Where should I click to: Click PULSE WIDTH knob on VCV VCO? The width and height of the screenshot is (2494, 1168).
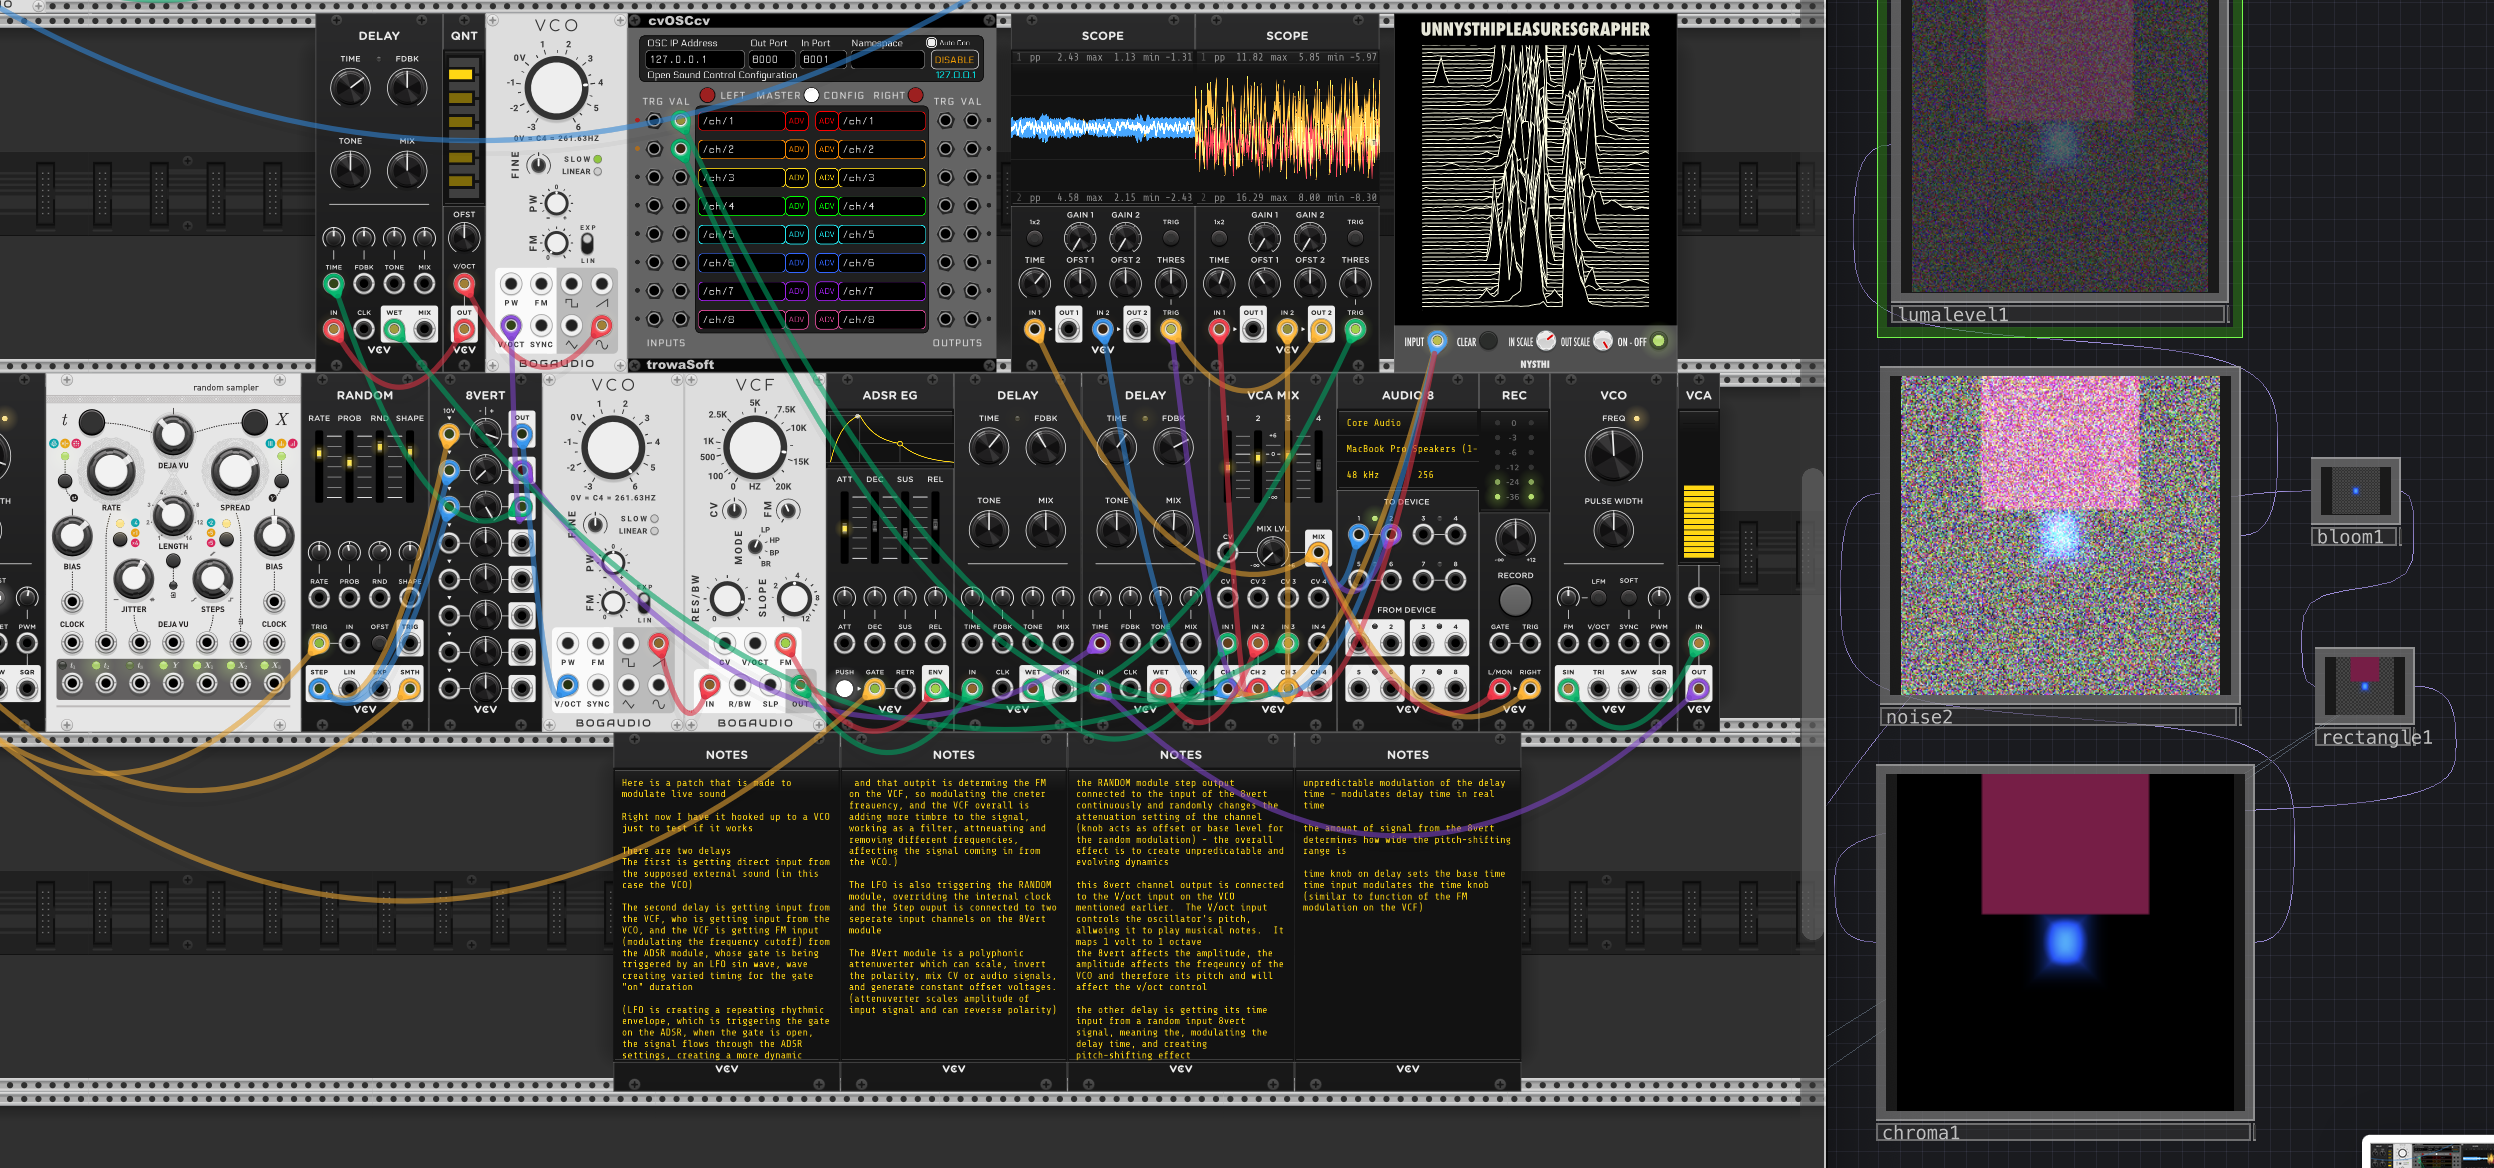tap(1612, 530)
